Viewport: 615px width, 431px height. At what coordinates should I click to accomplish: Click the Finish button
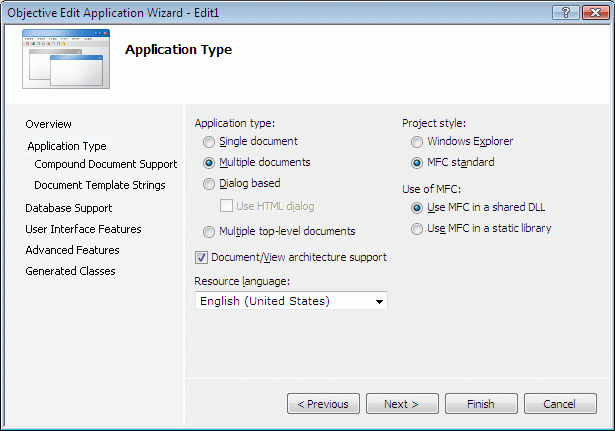480,404
